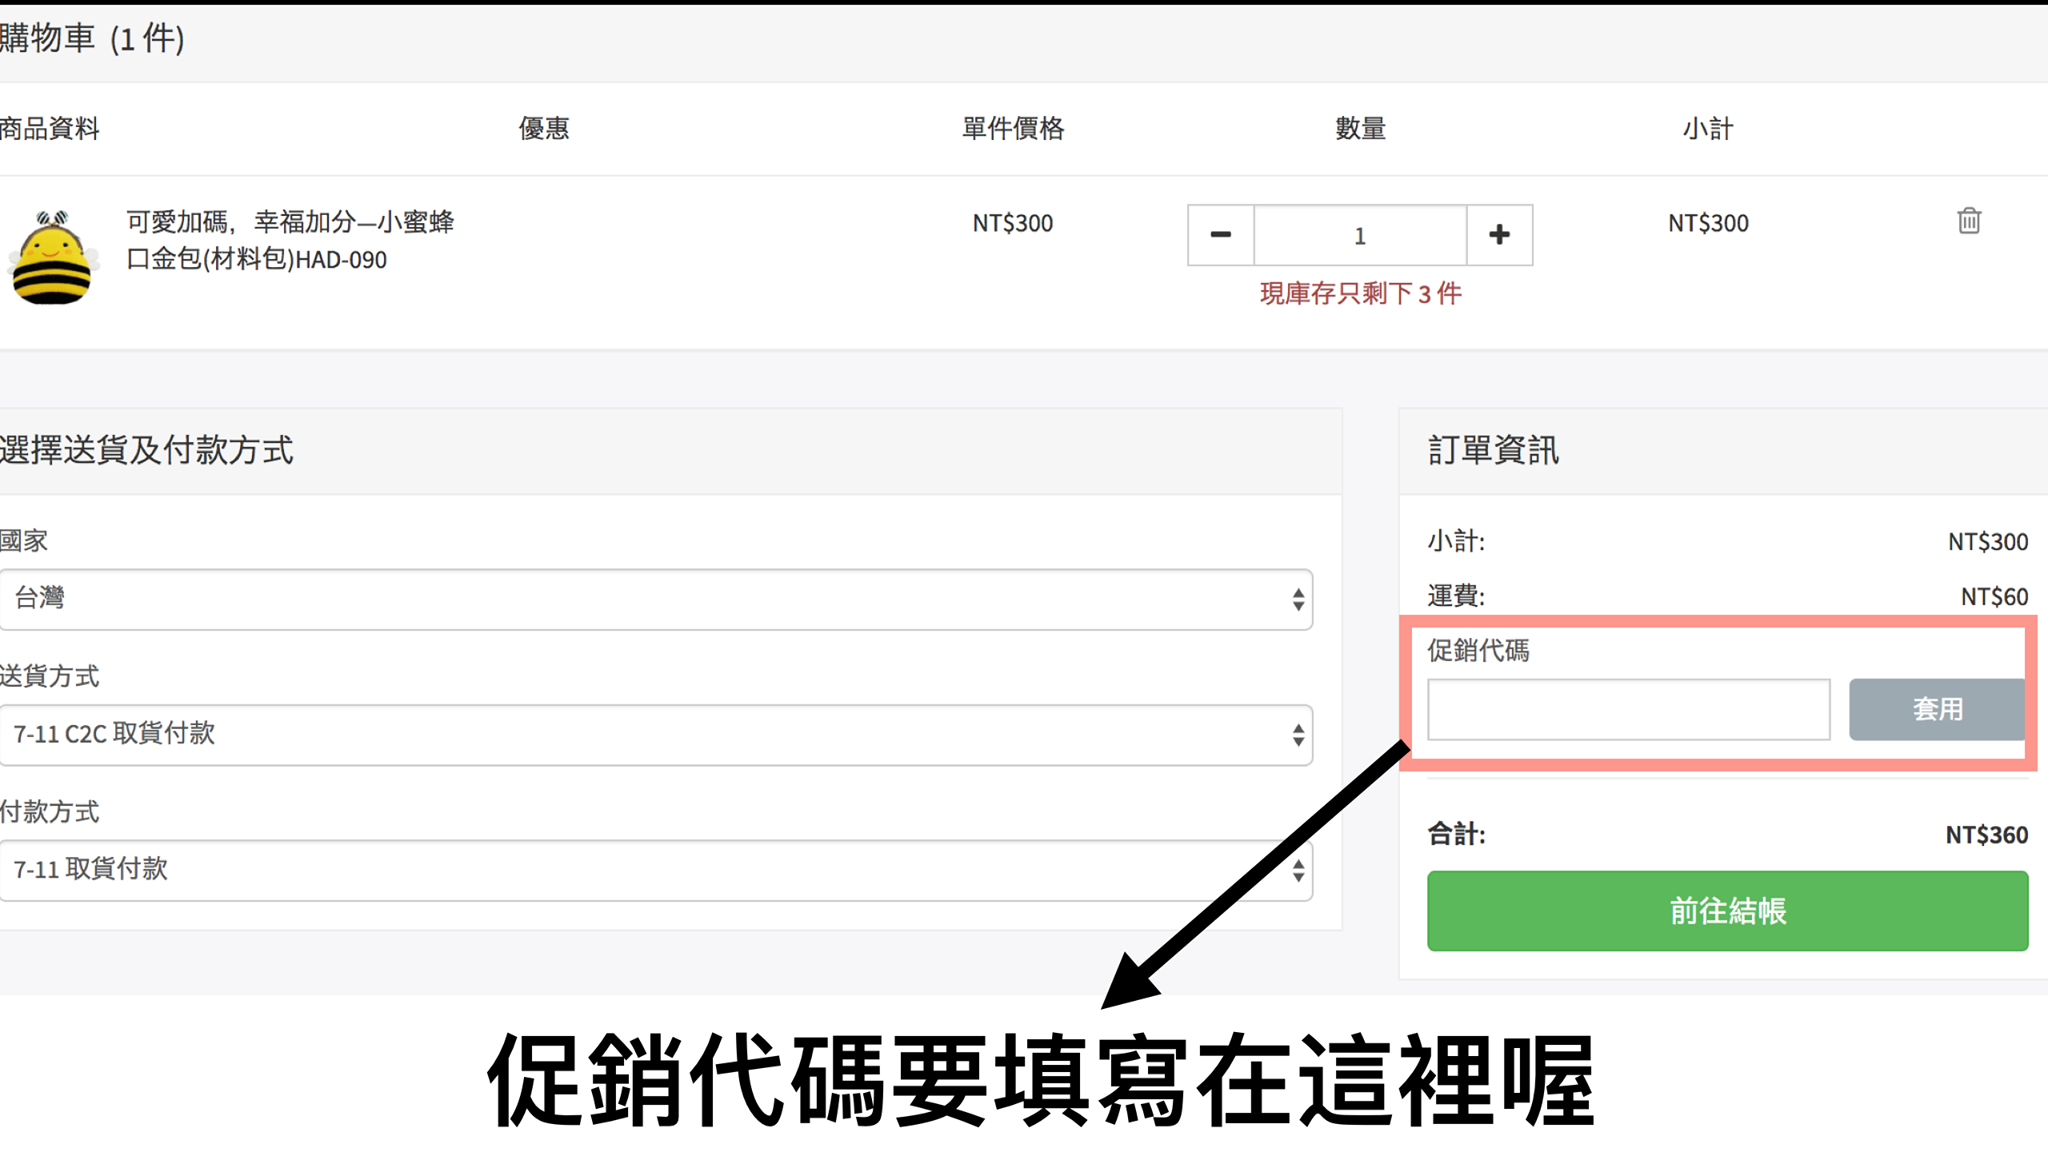
Task: Click the arrows on the delivery method select
Action: [x=1297, y=736]
